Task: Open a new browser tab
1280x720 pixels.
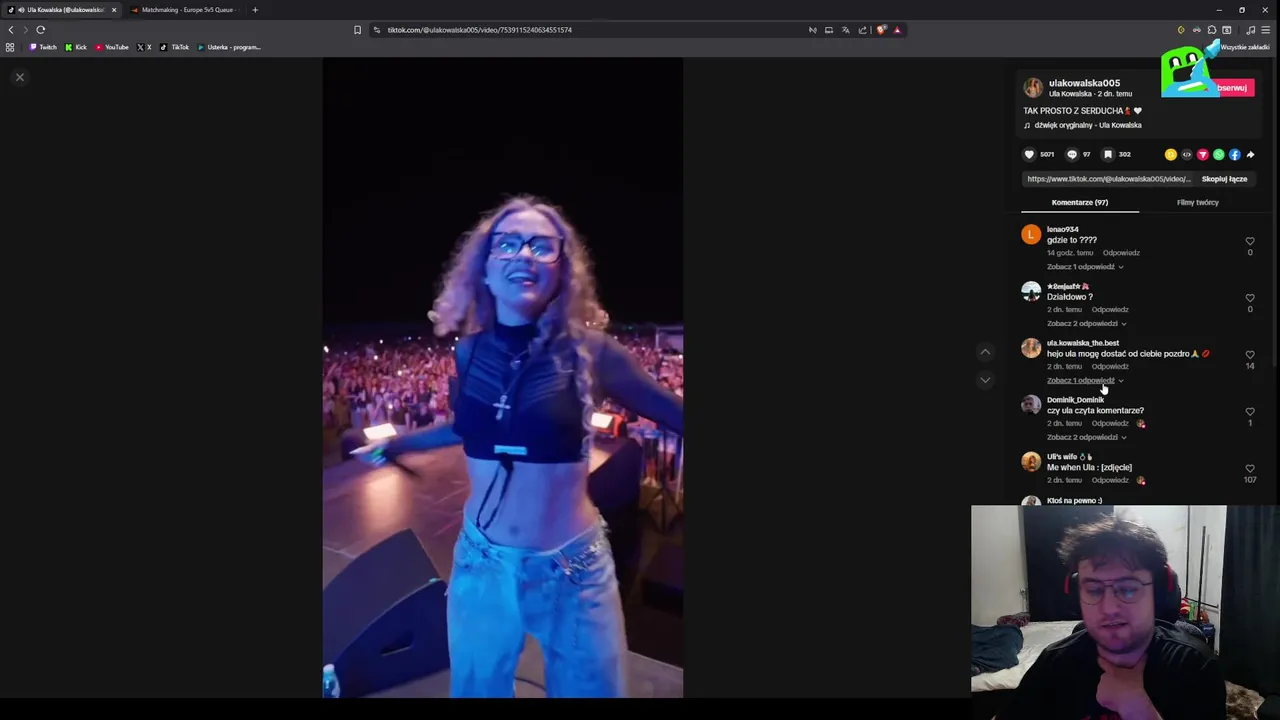Action: pyautogui.click(x=255, y=10)
